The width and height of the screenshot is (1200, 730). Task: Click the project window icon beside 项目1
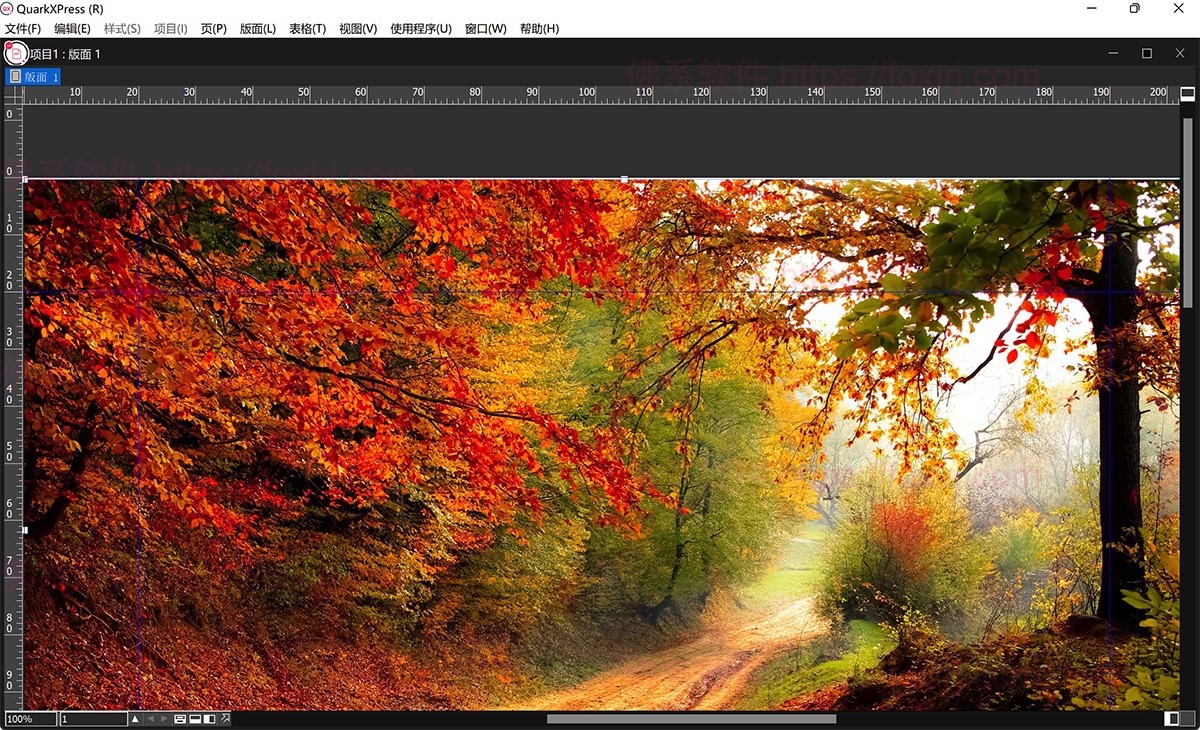point(15,53)
